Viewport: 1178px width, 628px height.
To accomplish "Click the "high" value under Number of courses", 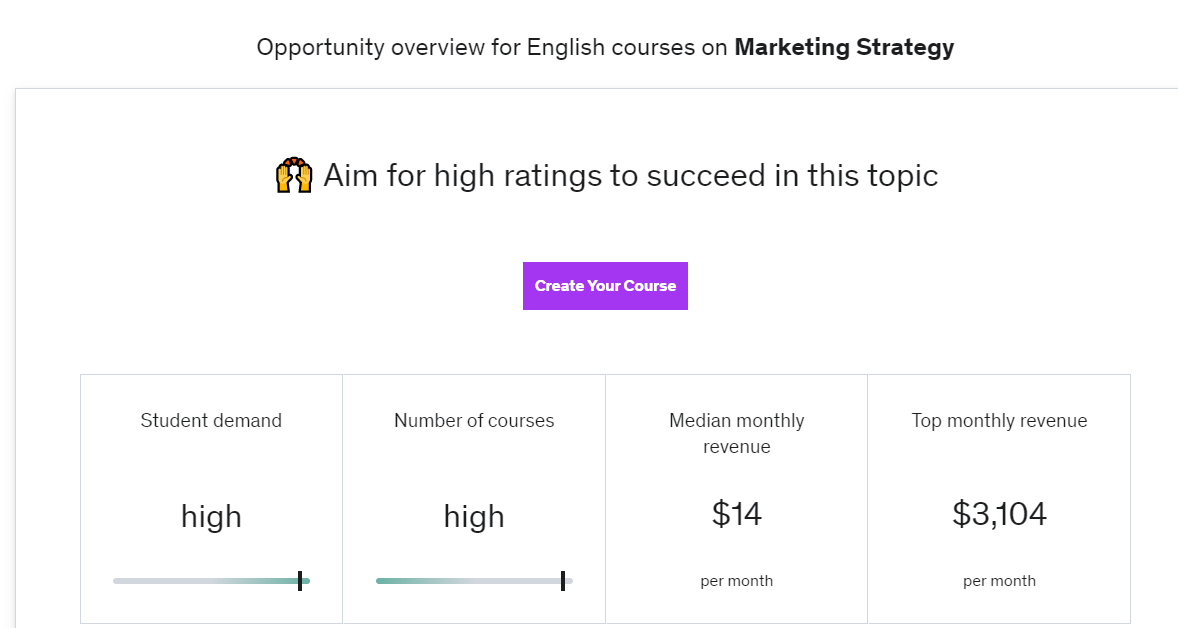I will [x=474, y=516].
